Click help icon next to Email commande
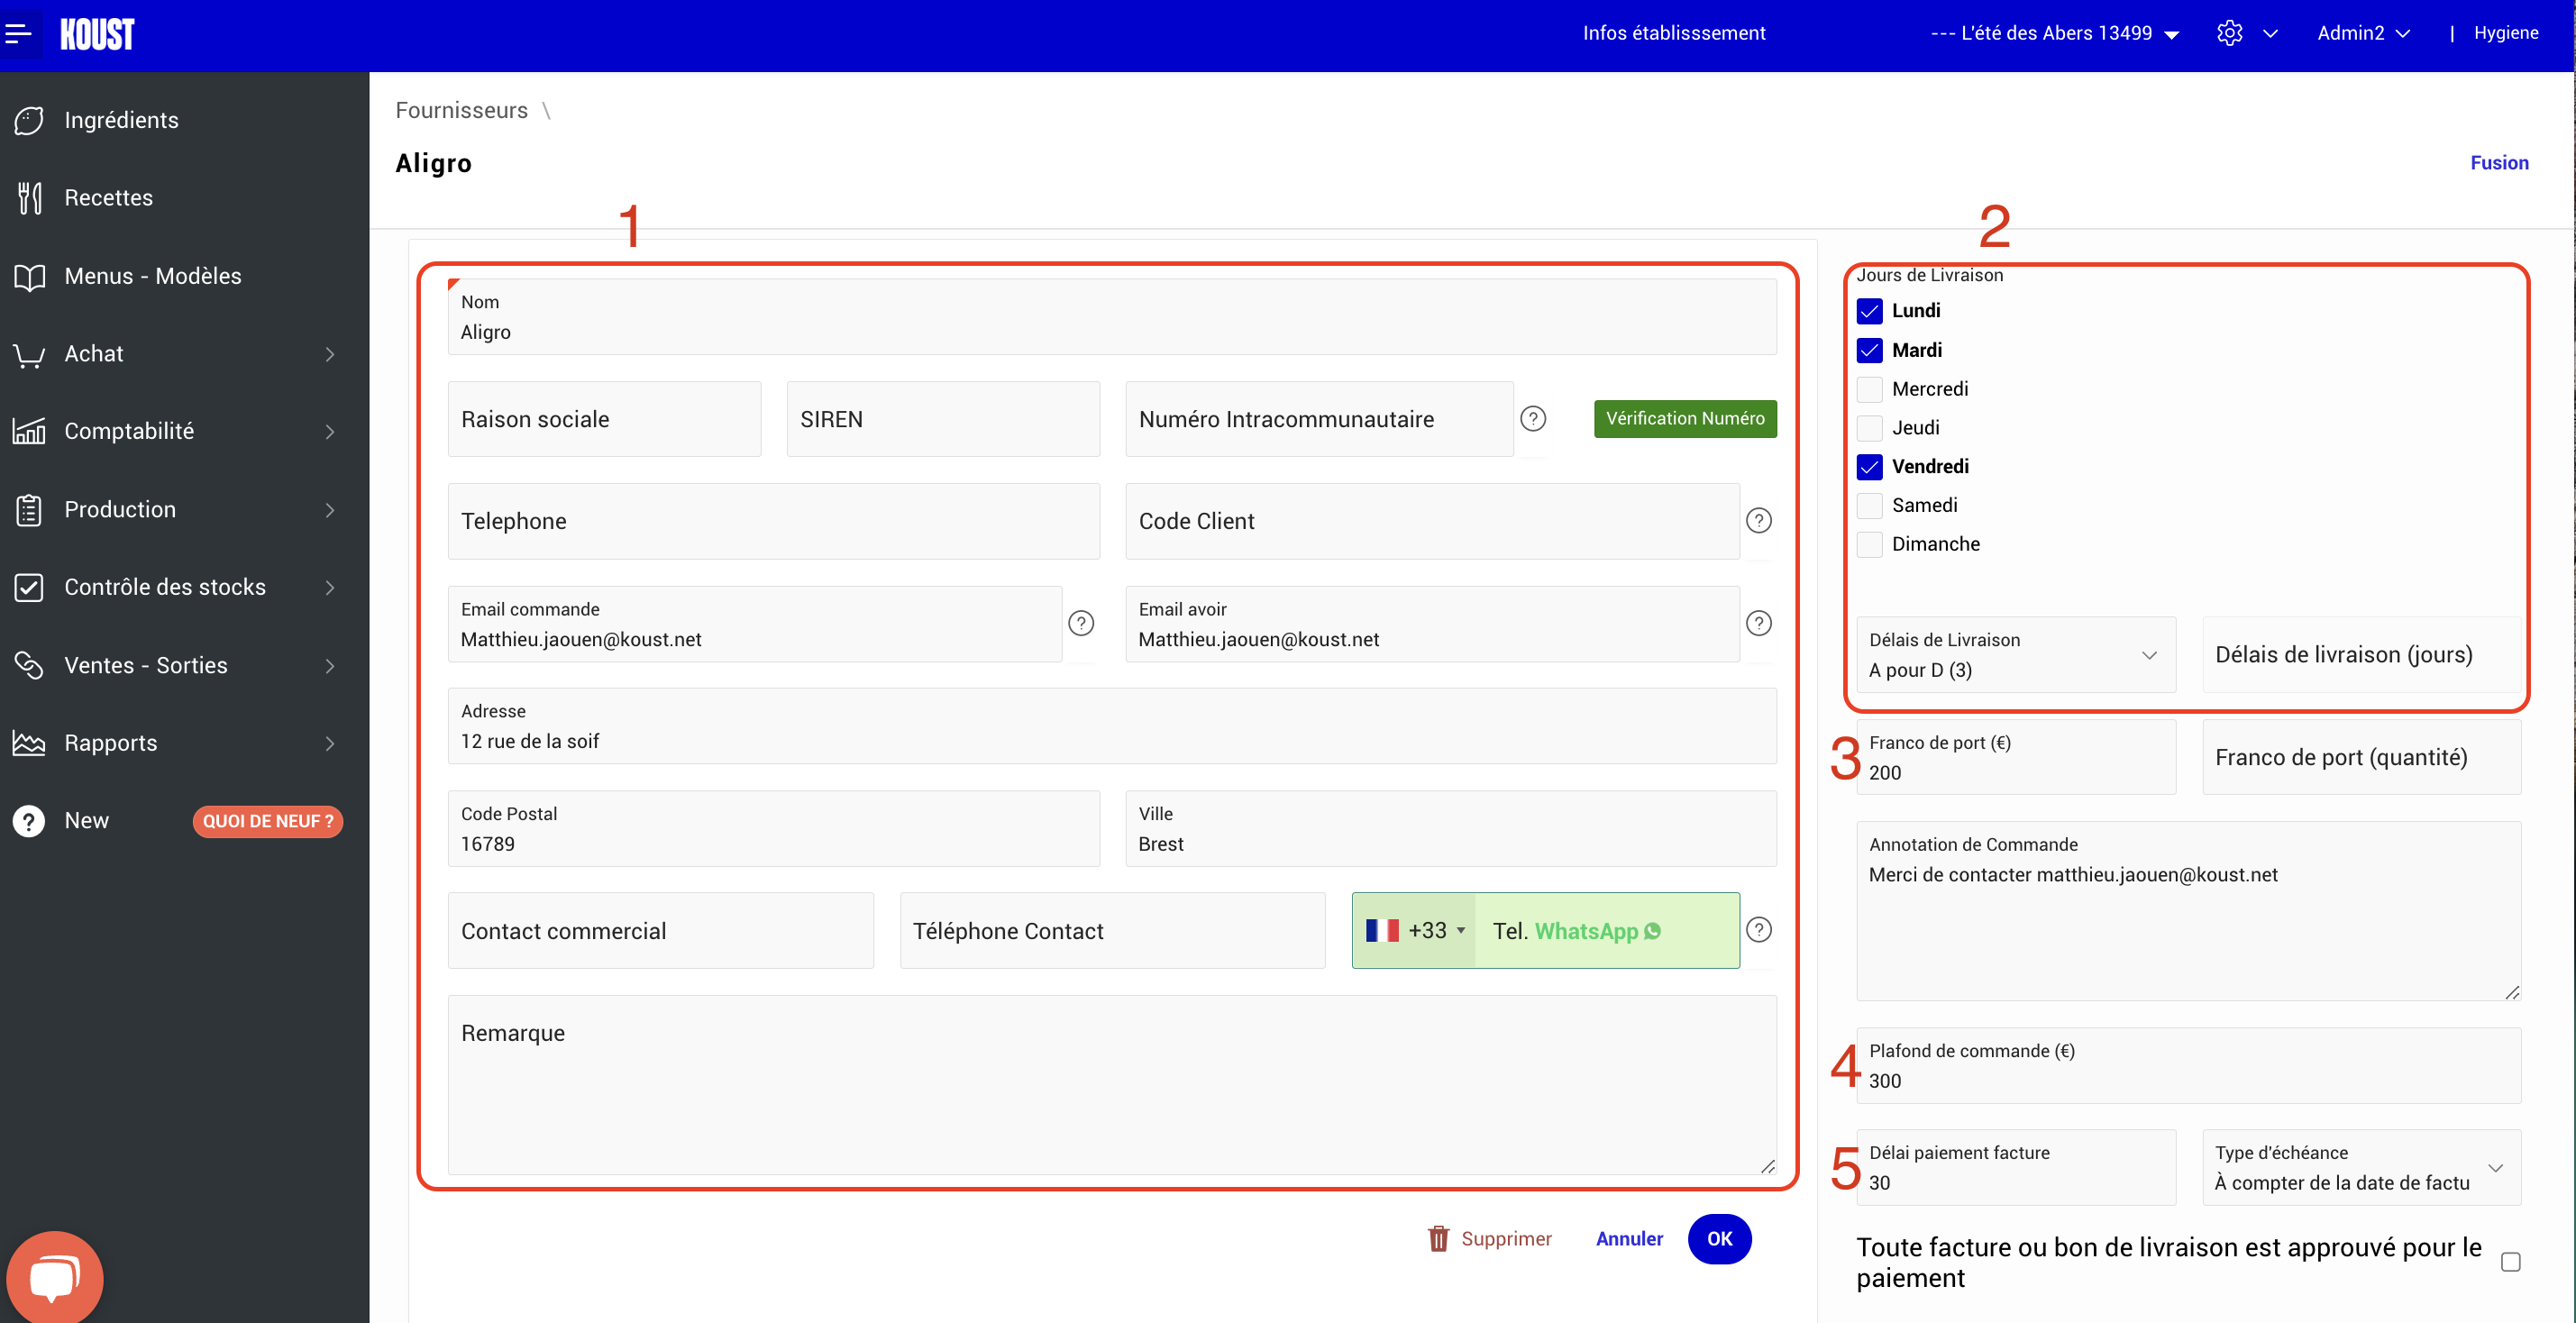The width and height of the screenshot is (2576, 1323). tap(1081, 623)
